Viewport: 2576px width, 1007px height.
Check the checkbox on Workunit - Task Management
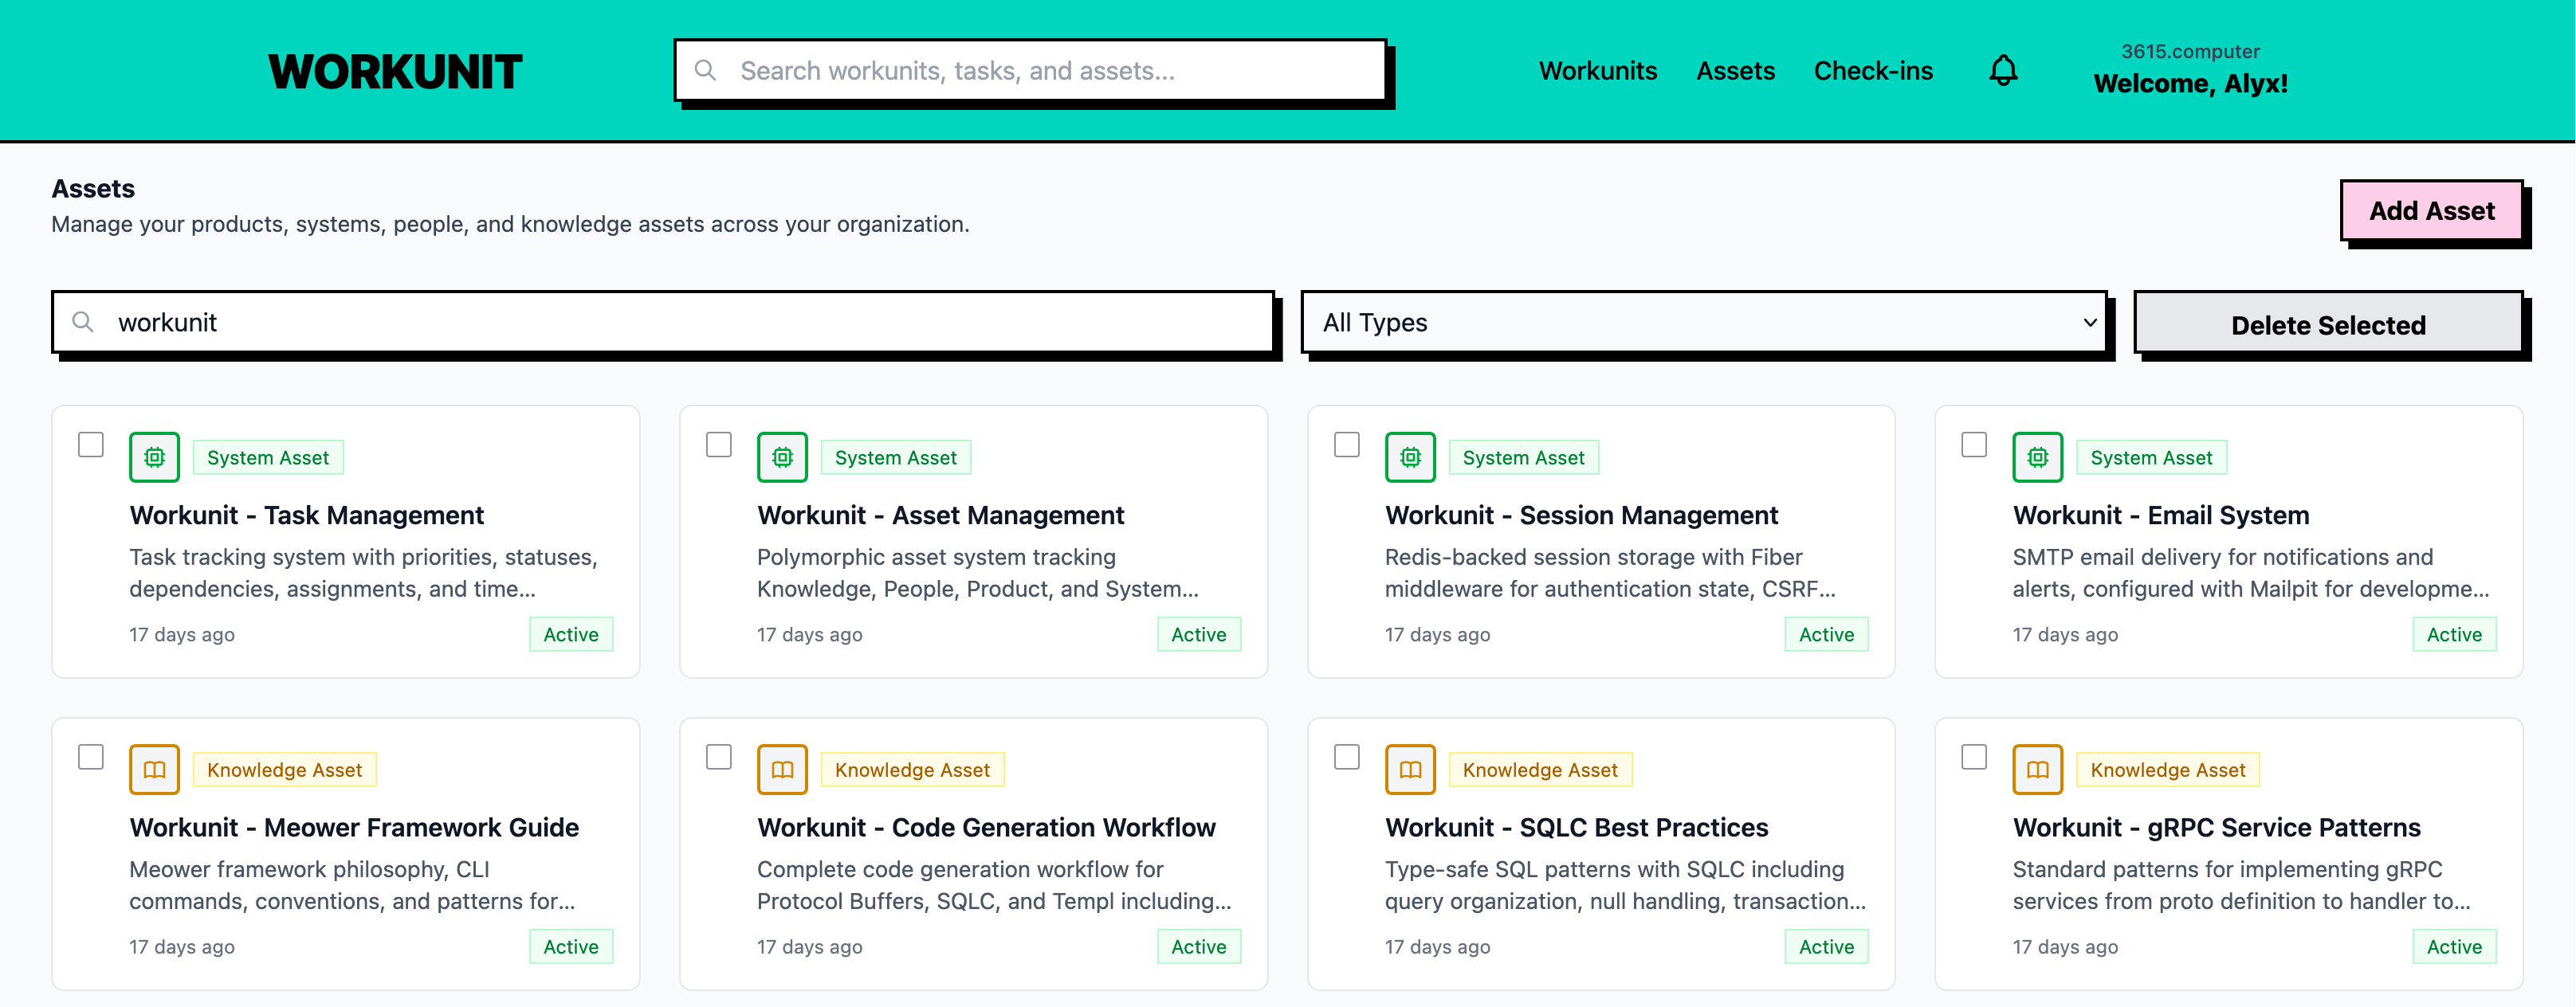click(90, 444)
